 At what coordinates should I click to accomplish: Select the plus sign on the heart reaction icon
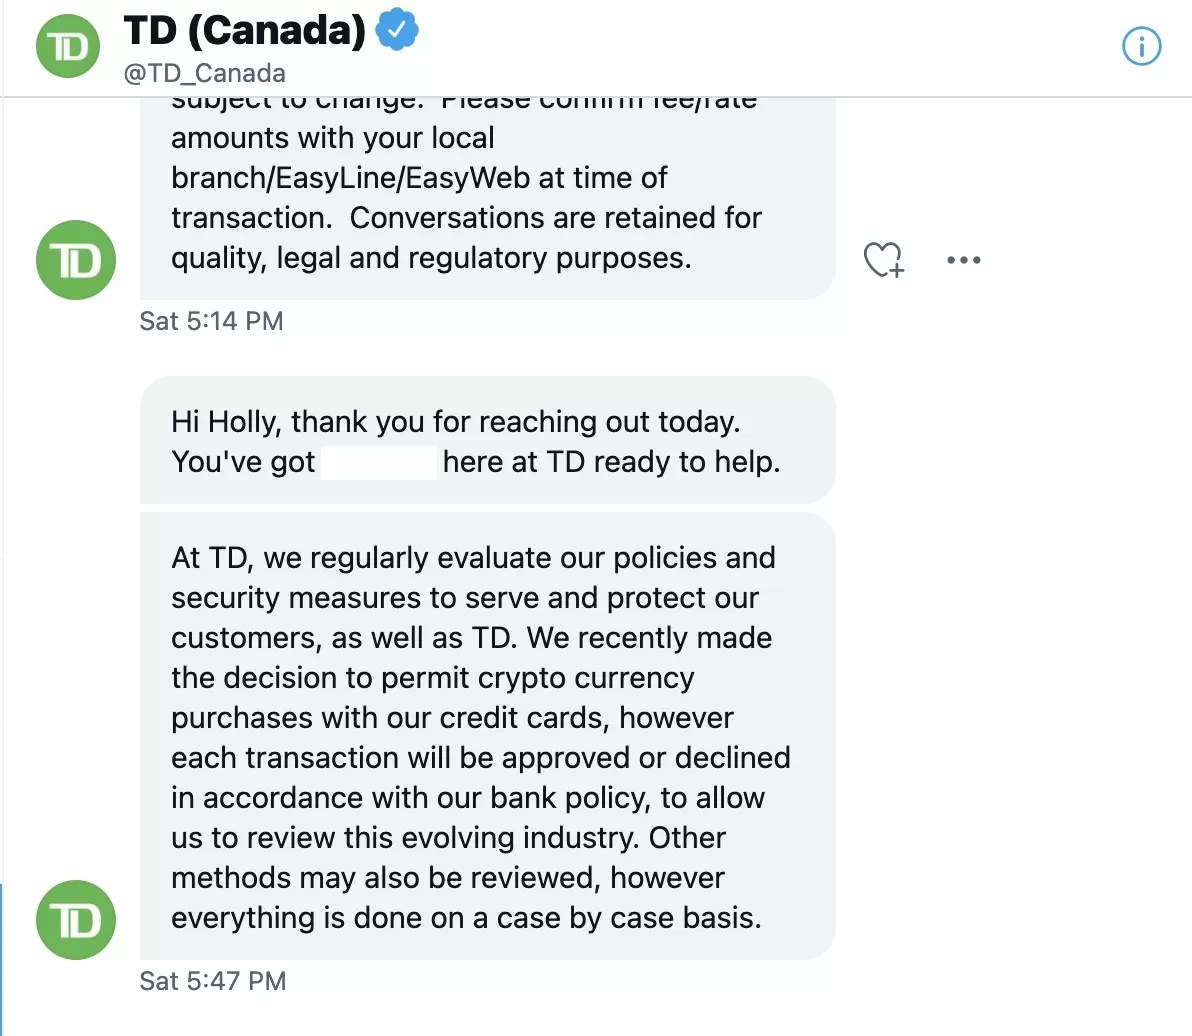click(897, 271)
